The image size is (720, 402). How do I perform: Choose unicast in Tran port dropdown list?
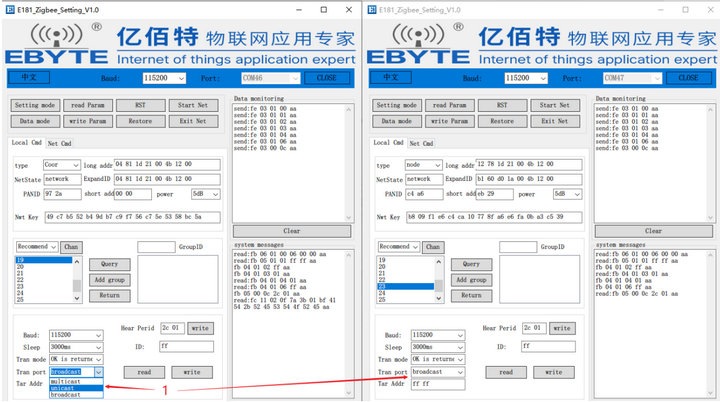pyautogui.click(x=77, y=388)
